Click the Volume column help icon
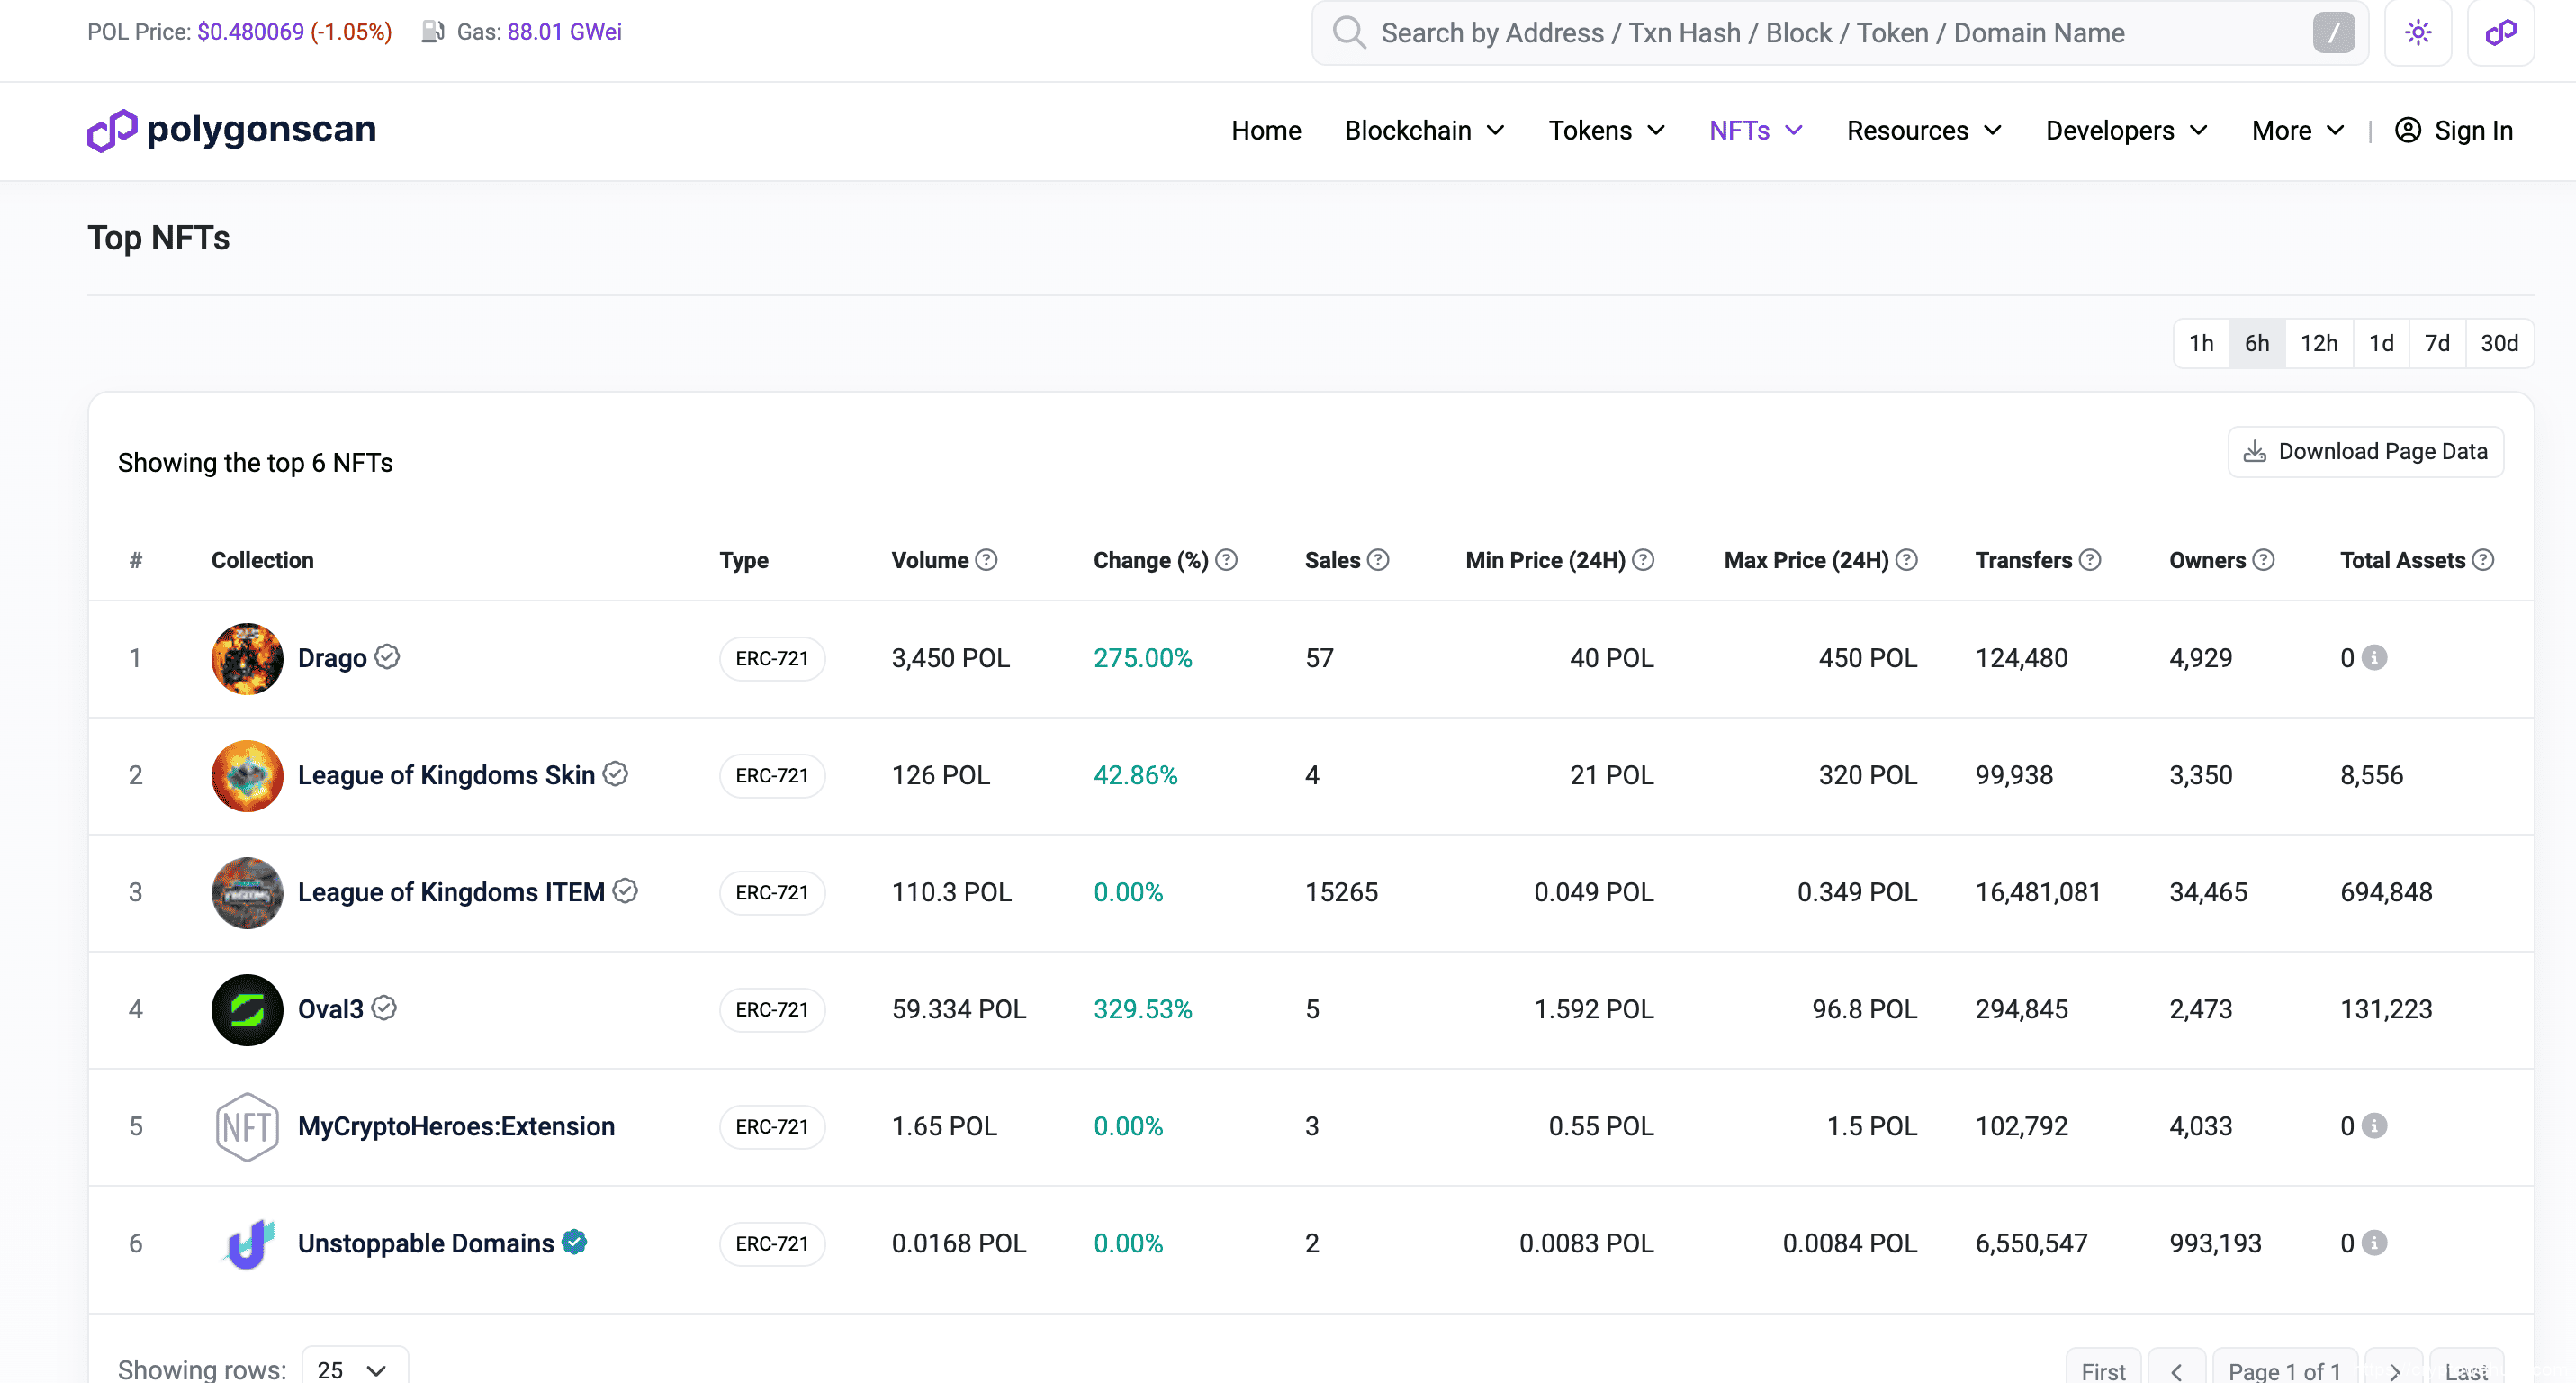The height and width of the screenshot is (1383, 2576). click(x=986, y=560)
